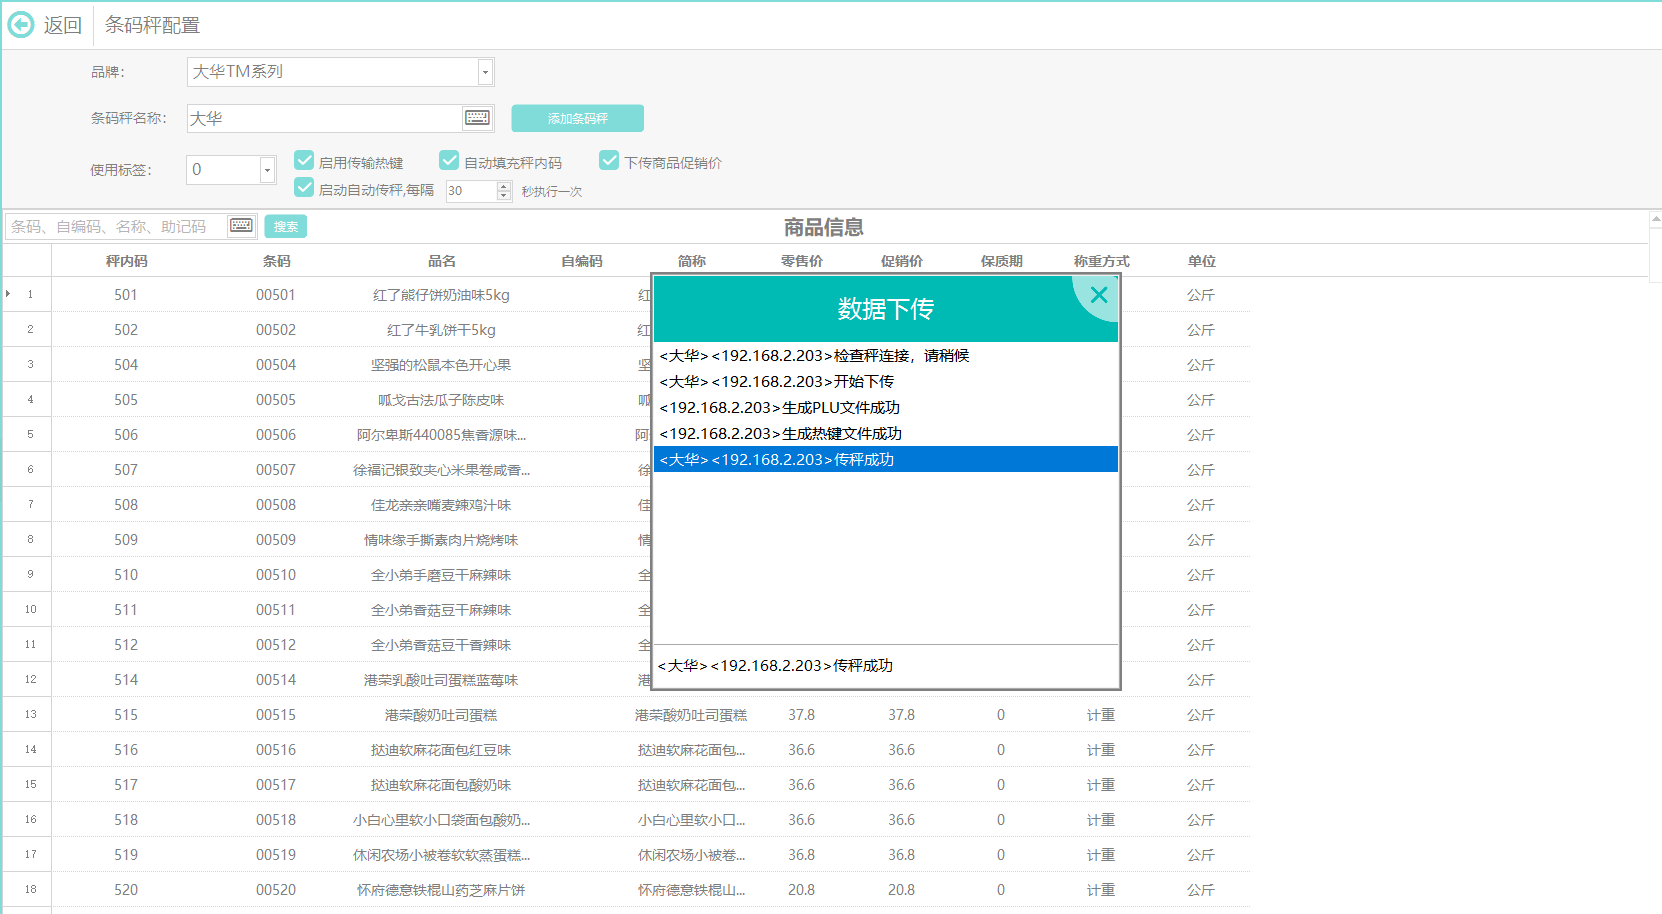Select row 红了熊仔饼奶油味5kg
The image size is (1662, 914).
coord(441,295)
